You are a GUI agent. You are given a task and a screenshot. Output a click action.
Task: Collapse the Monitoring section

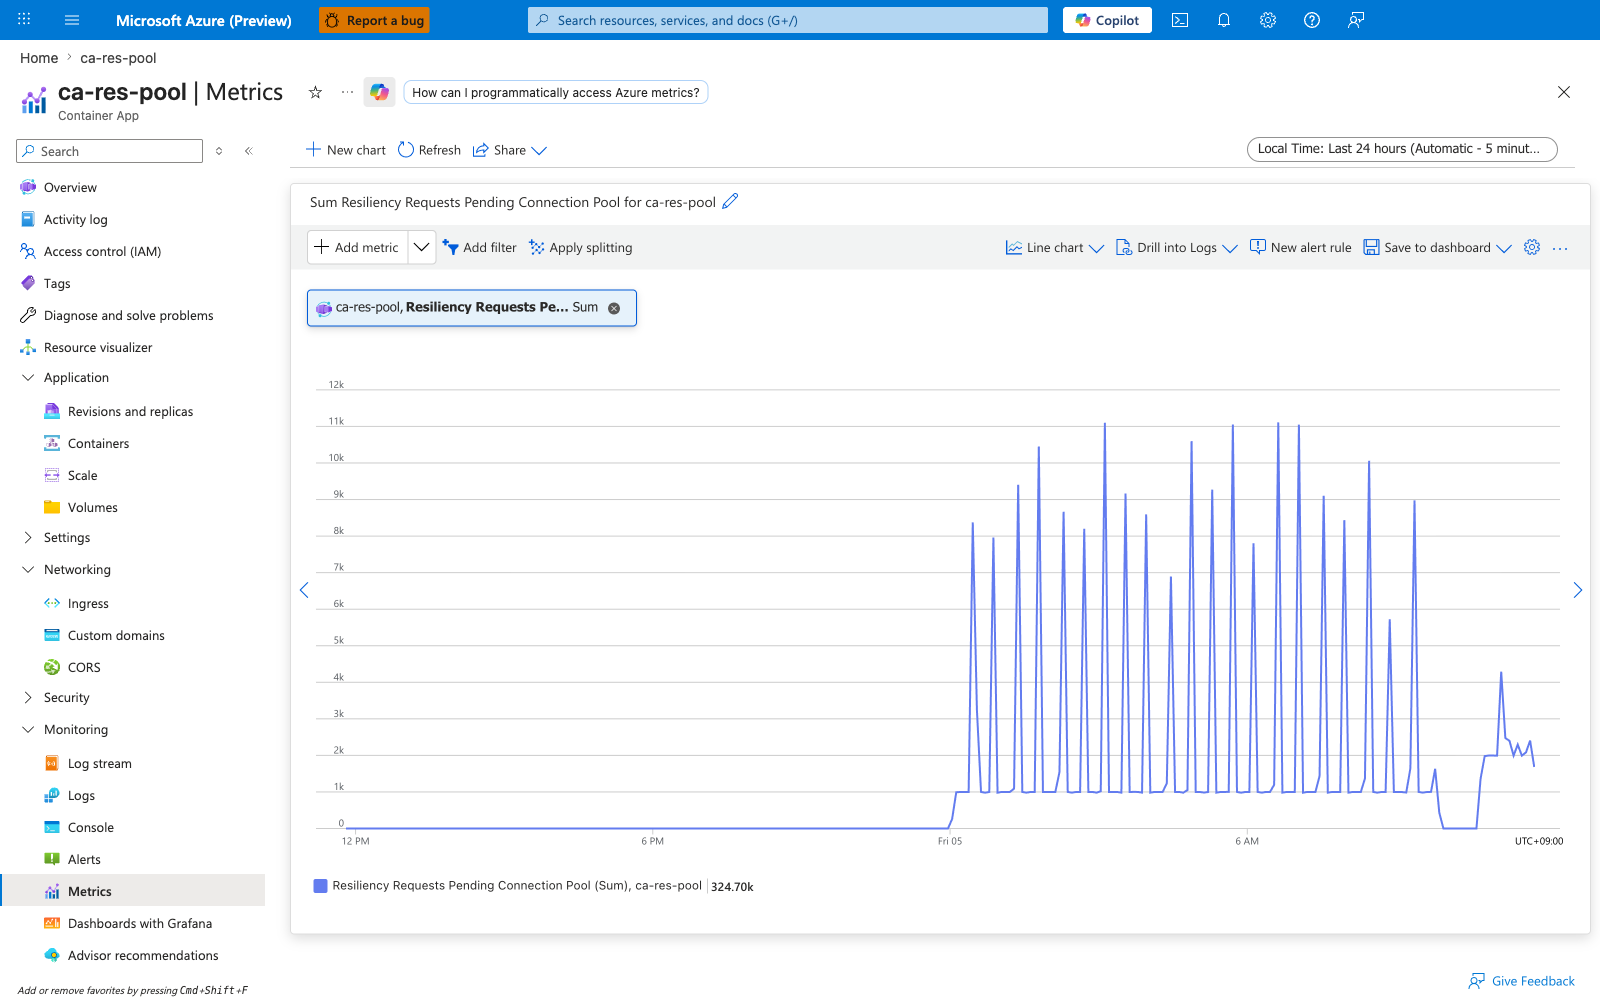point(28,730)
